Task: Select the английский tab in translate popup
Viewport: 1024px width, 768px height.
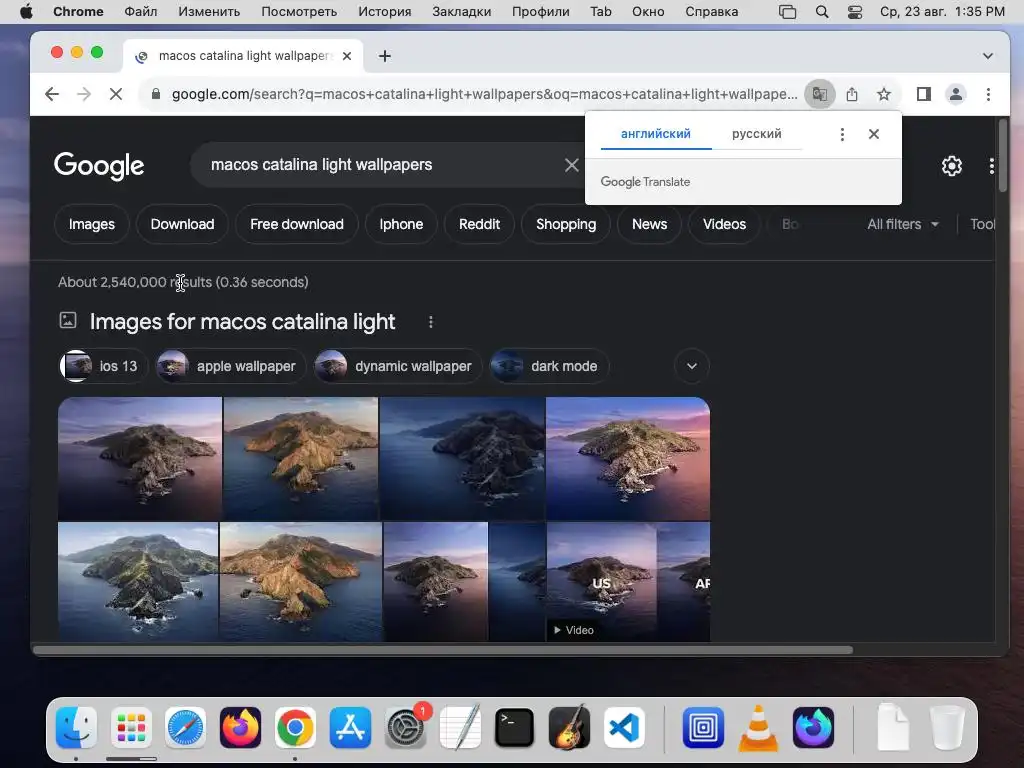Action: coord(656,134)
